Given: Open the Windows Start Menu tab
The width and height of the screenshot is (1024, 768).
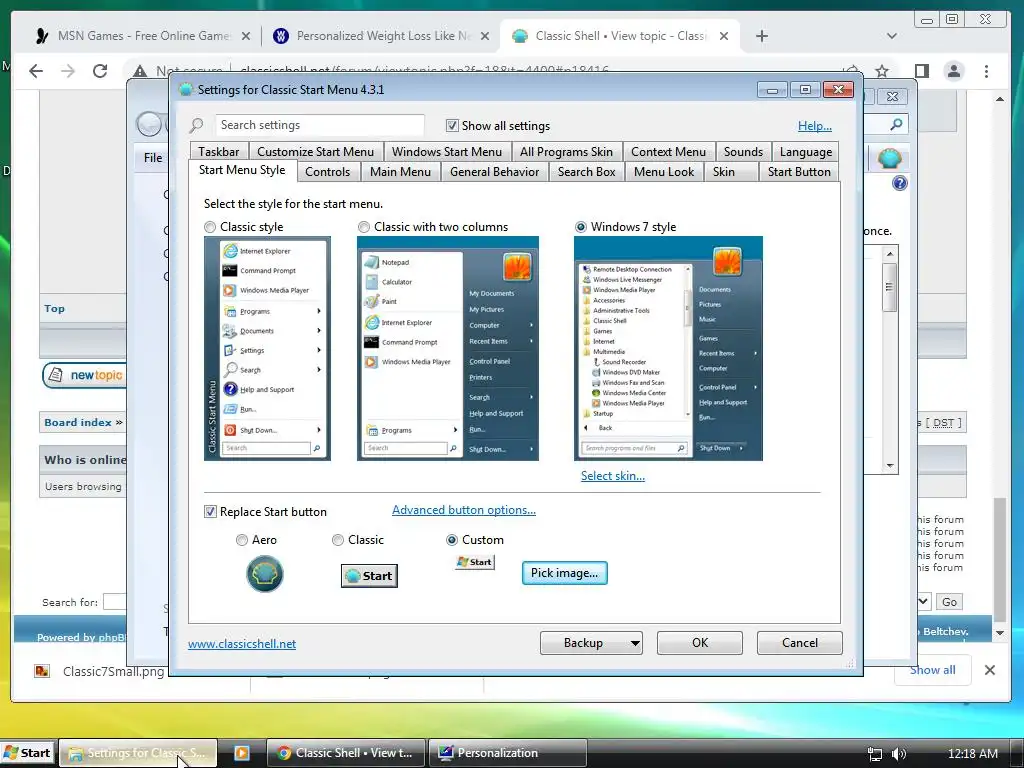Looking at the screenshot, I should coord(447,152).
